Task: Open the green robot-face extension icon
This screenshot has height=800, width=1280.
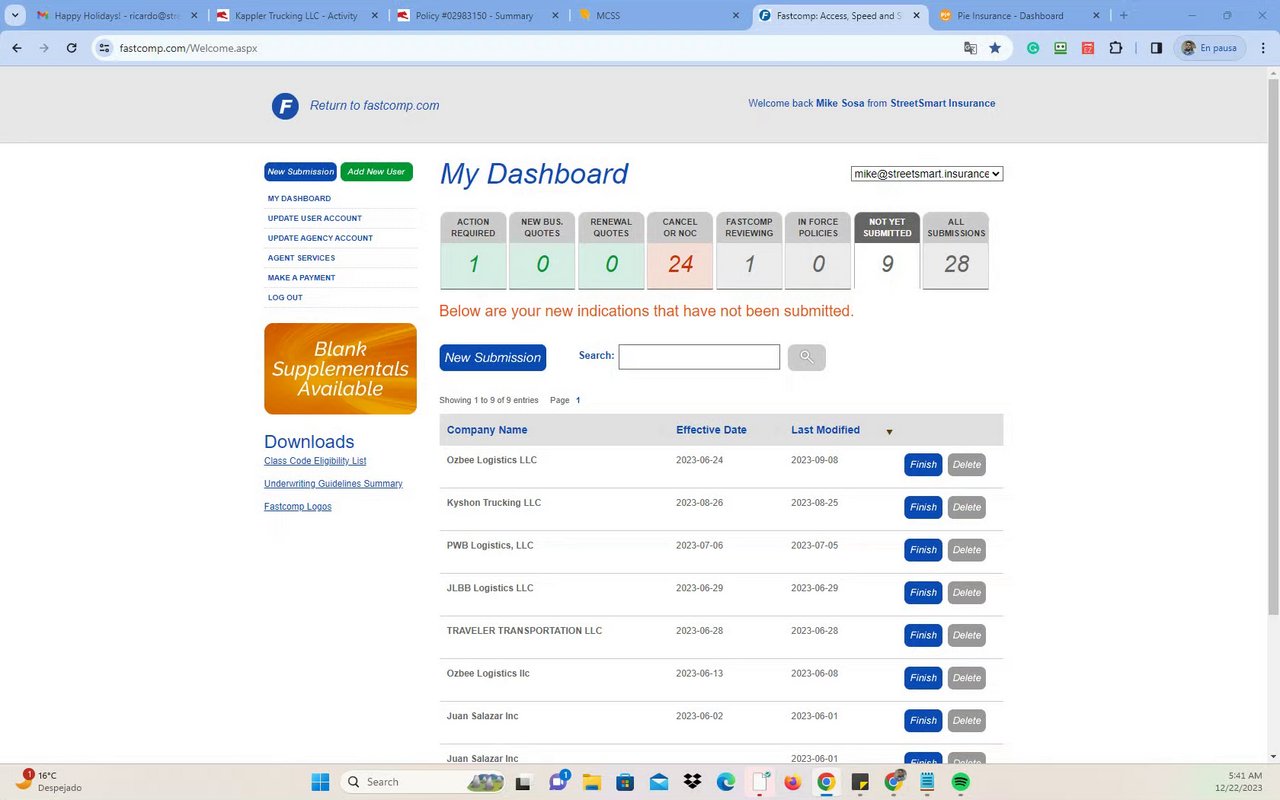Action: tap(1060, 48)
